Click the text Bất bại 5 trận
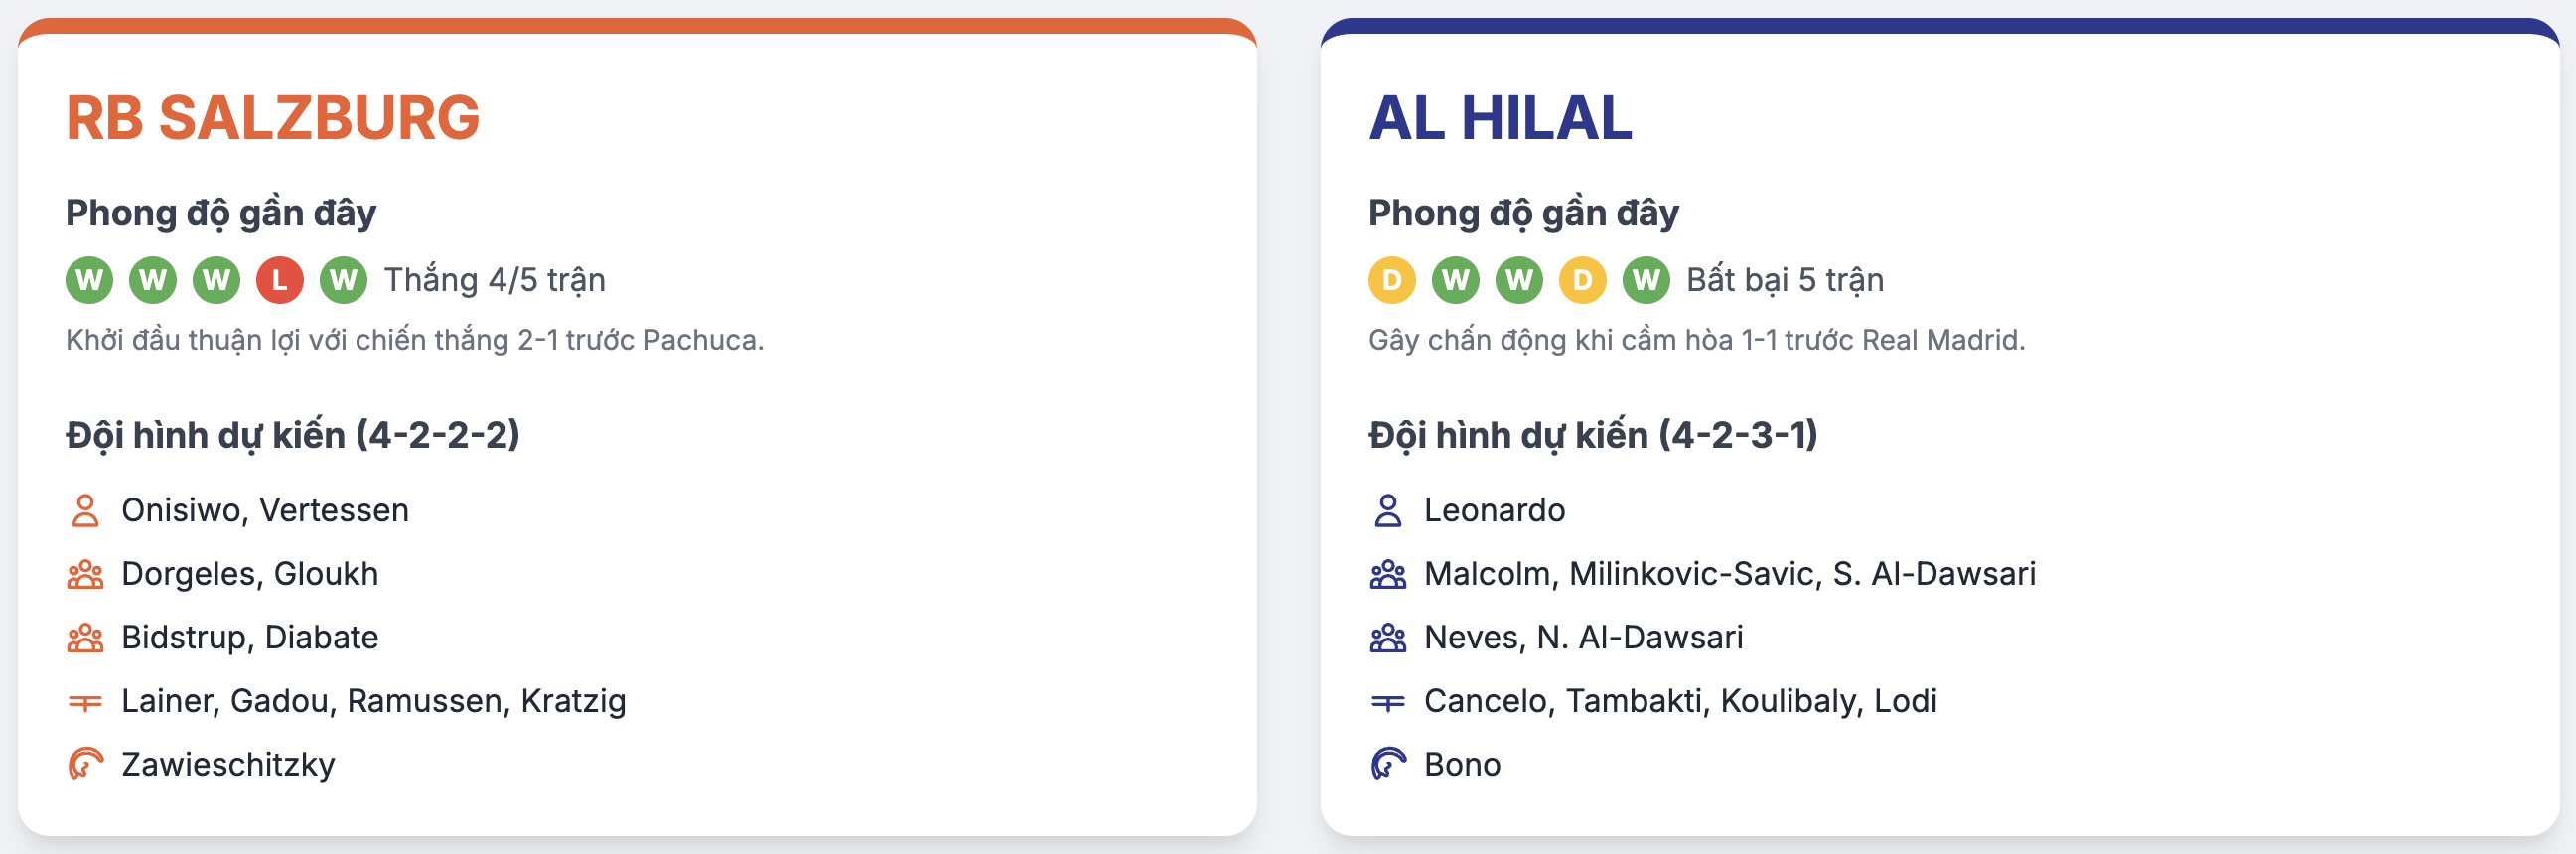 [1785, 280]
